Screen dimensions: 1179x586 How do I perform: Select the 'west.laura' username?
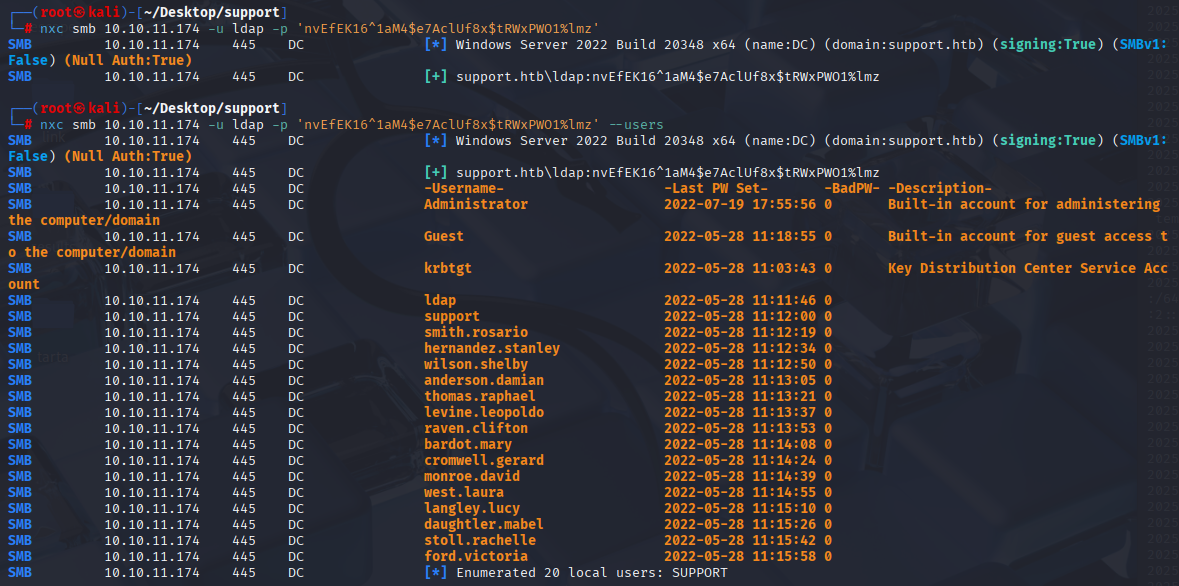pos(464,493)
